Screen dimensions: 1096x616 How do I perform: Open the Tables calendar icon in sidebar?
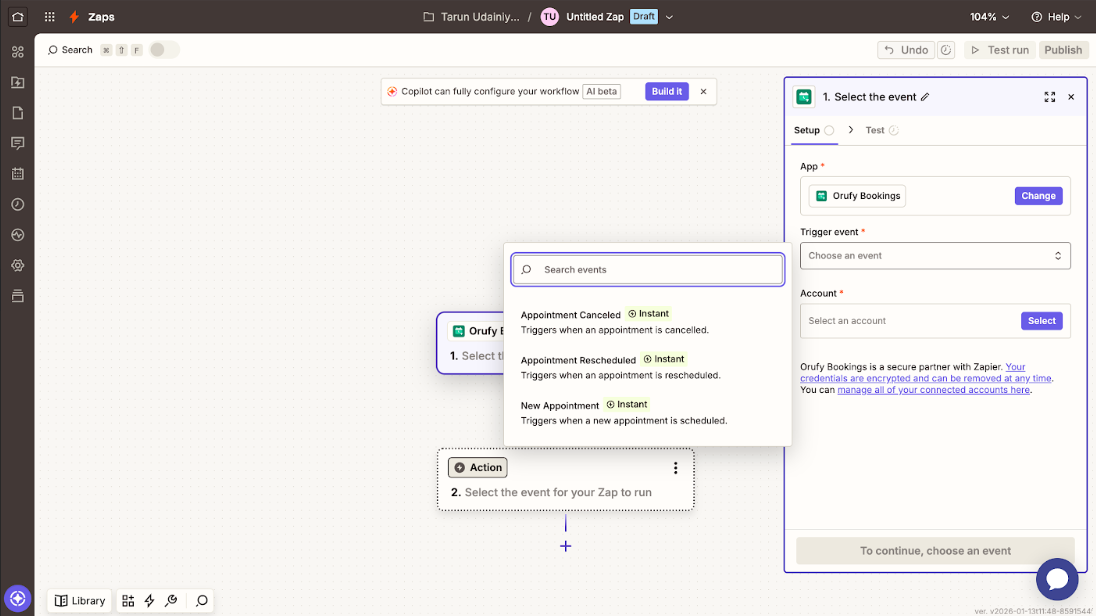(17, 173)
